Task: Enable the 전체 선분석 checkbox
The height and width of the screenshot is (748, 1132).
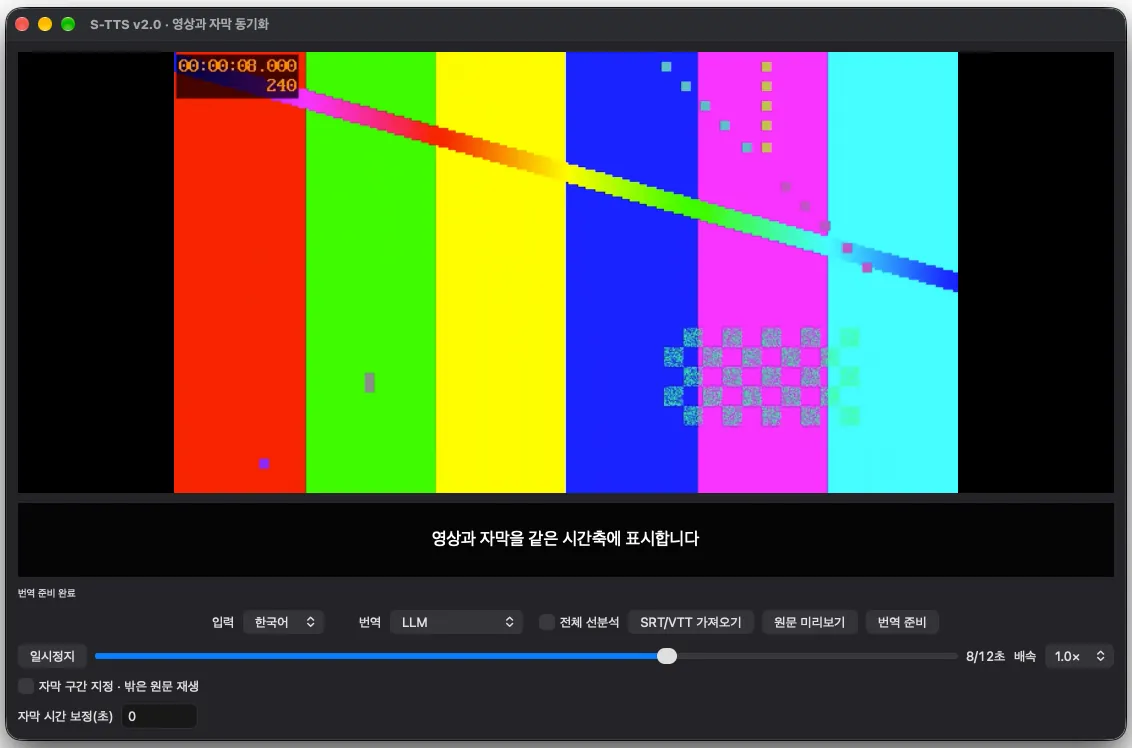Action: coord(547,622)
